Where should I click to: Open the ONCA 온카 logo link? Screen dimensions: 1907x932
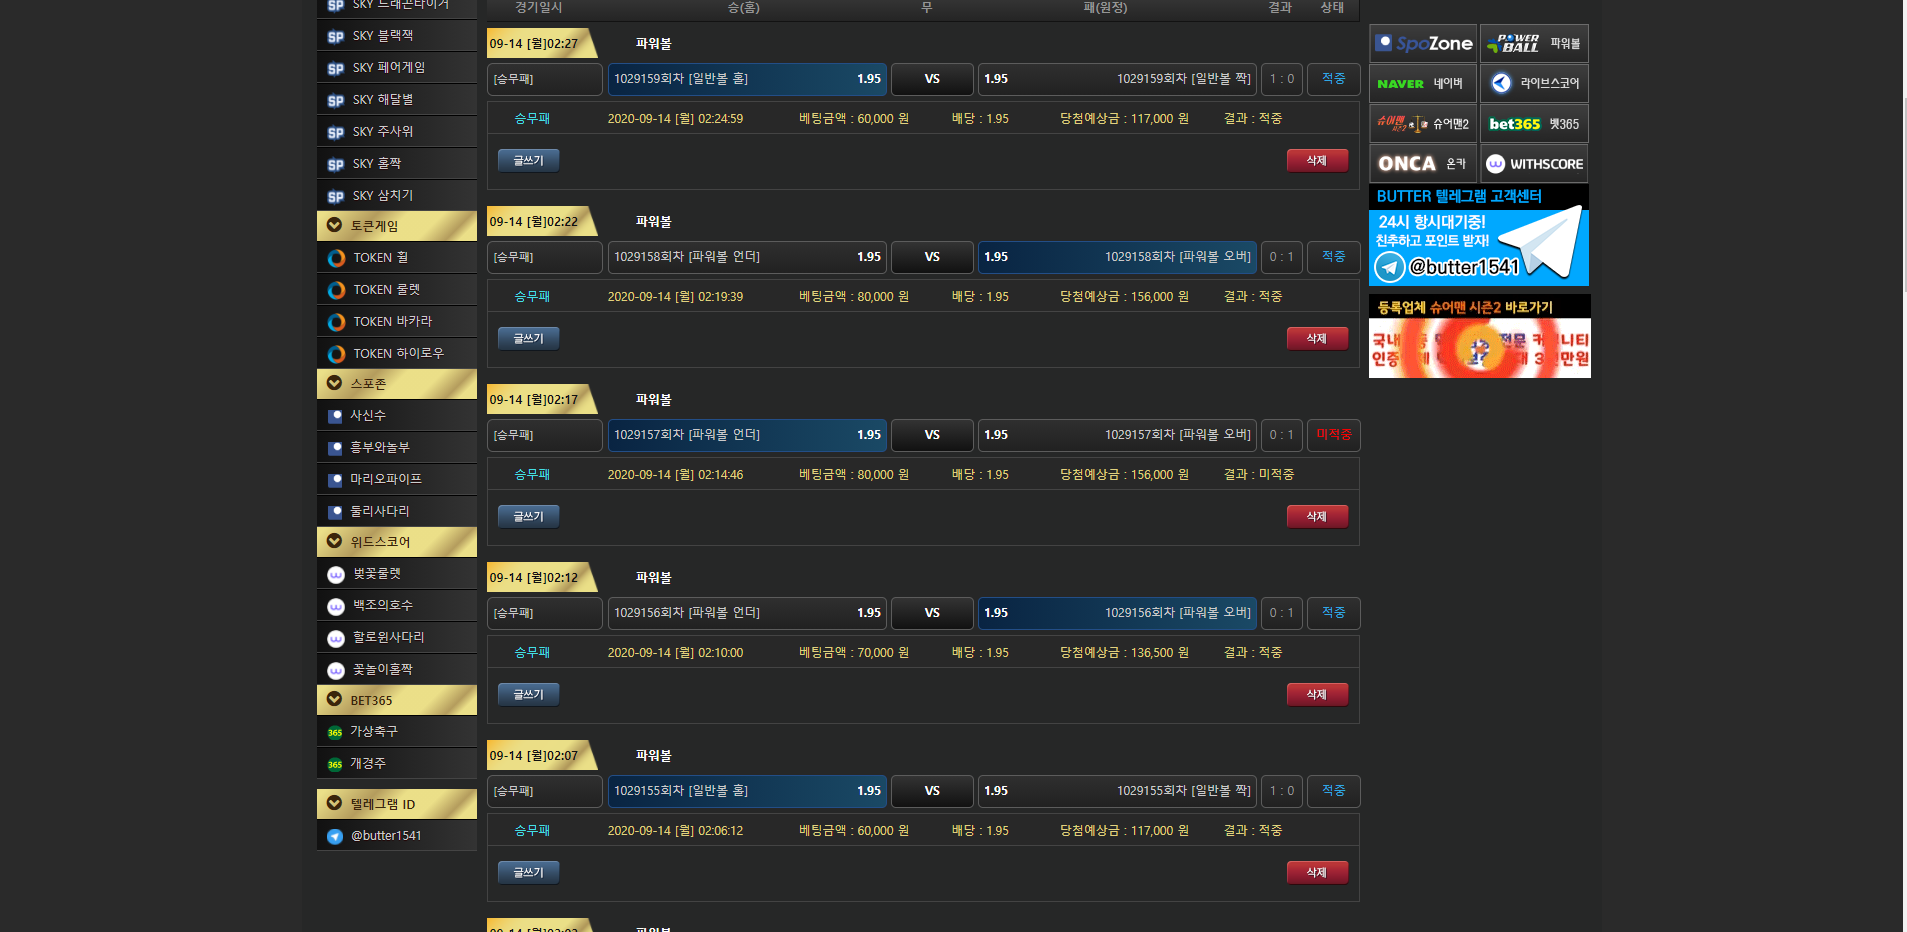coord(1423,164)
